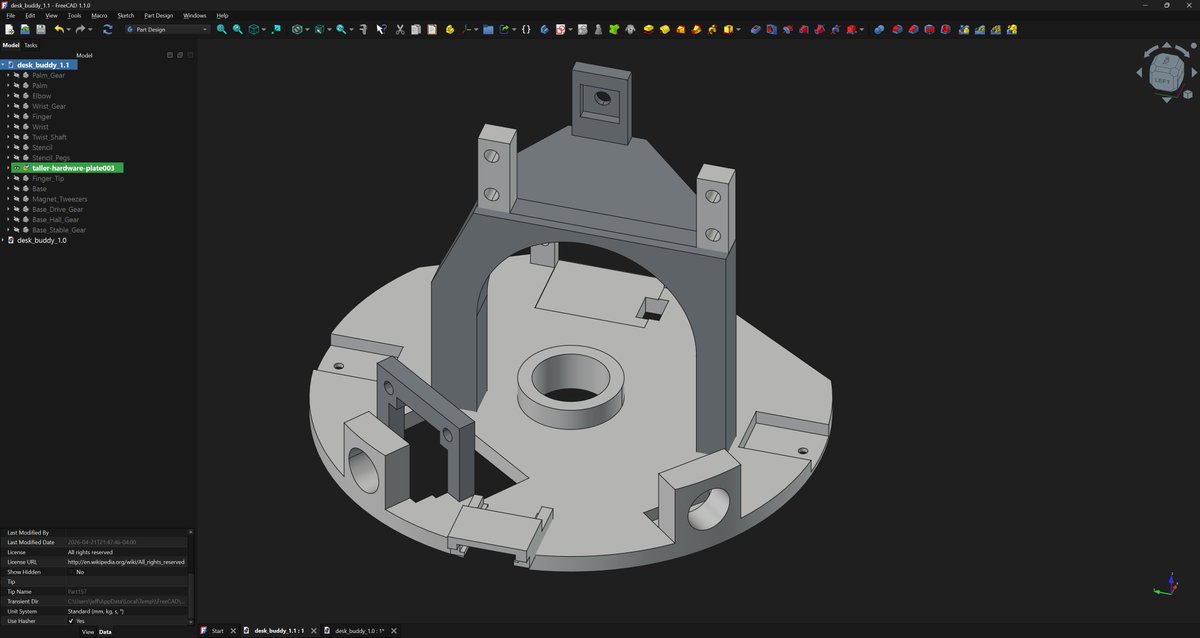Viewport: 1200px width, 638px height.
Task: Click the New document icon
Action: [9, 29]
